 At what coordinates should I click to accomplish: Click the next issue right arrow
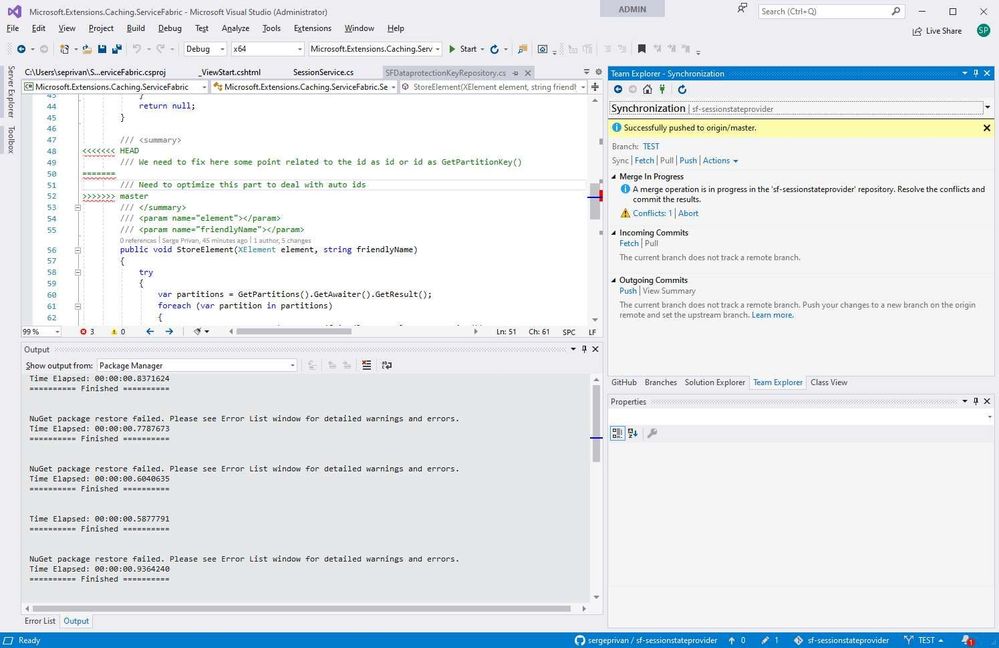pos(169,331)
